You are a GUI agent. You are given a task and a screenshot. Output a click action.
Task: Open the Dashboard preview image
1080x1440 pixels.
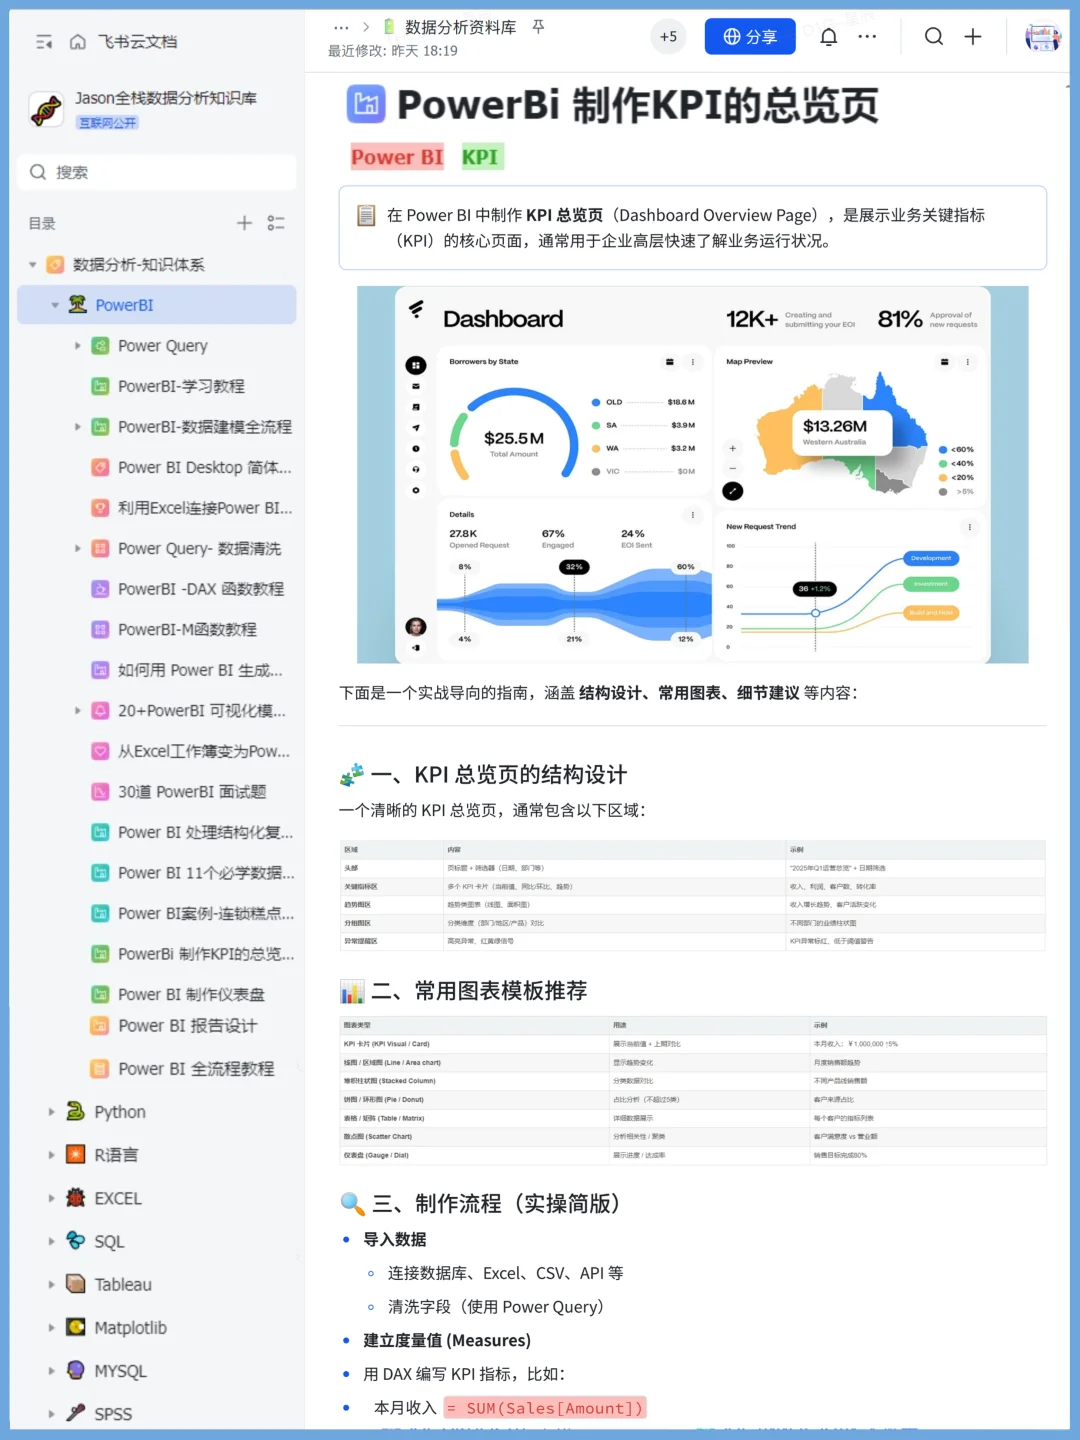tap(692, 474)
